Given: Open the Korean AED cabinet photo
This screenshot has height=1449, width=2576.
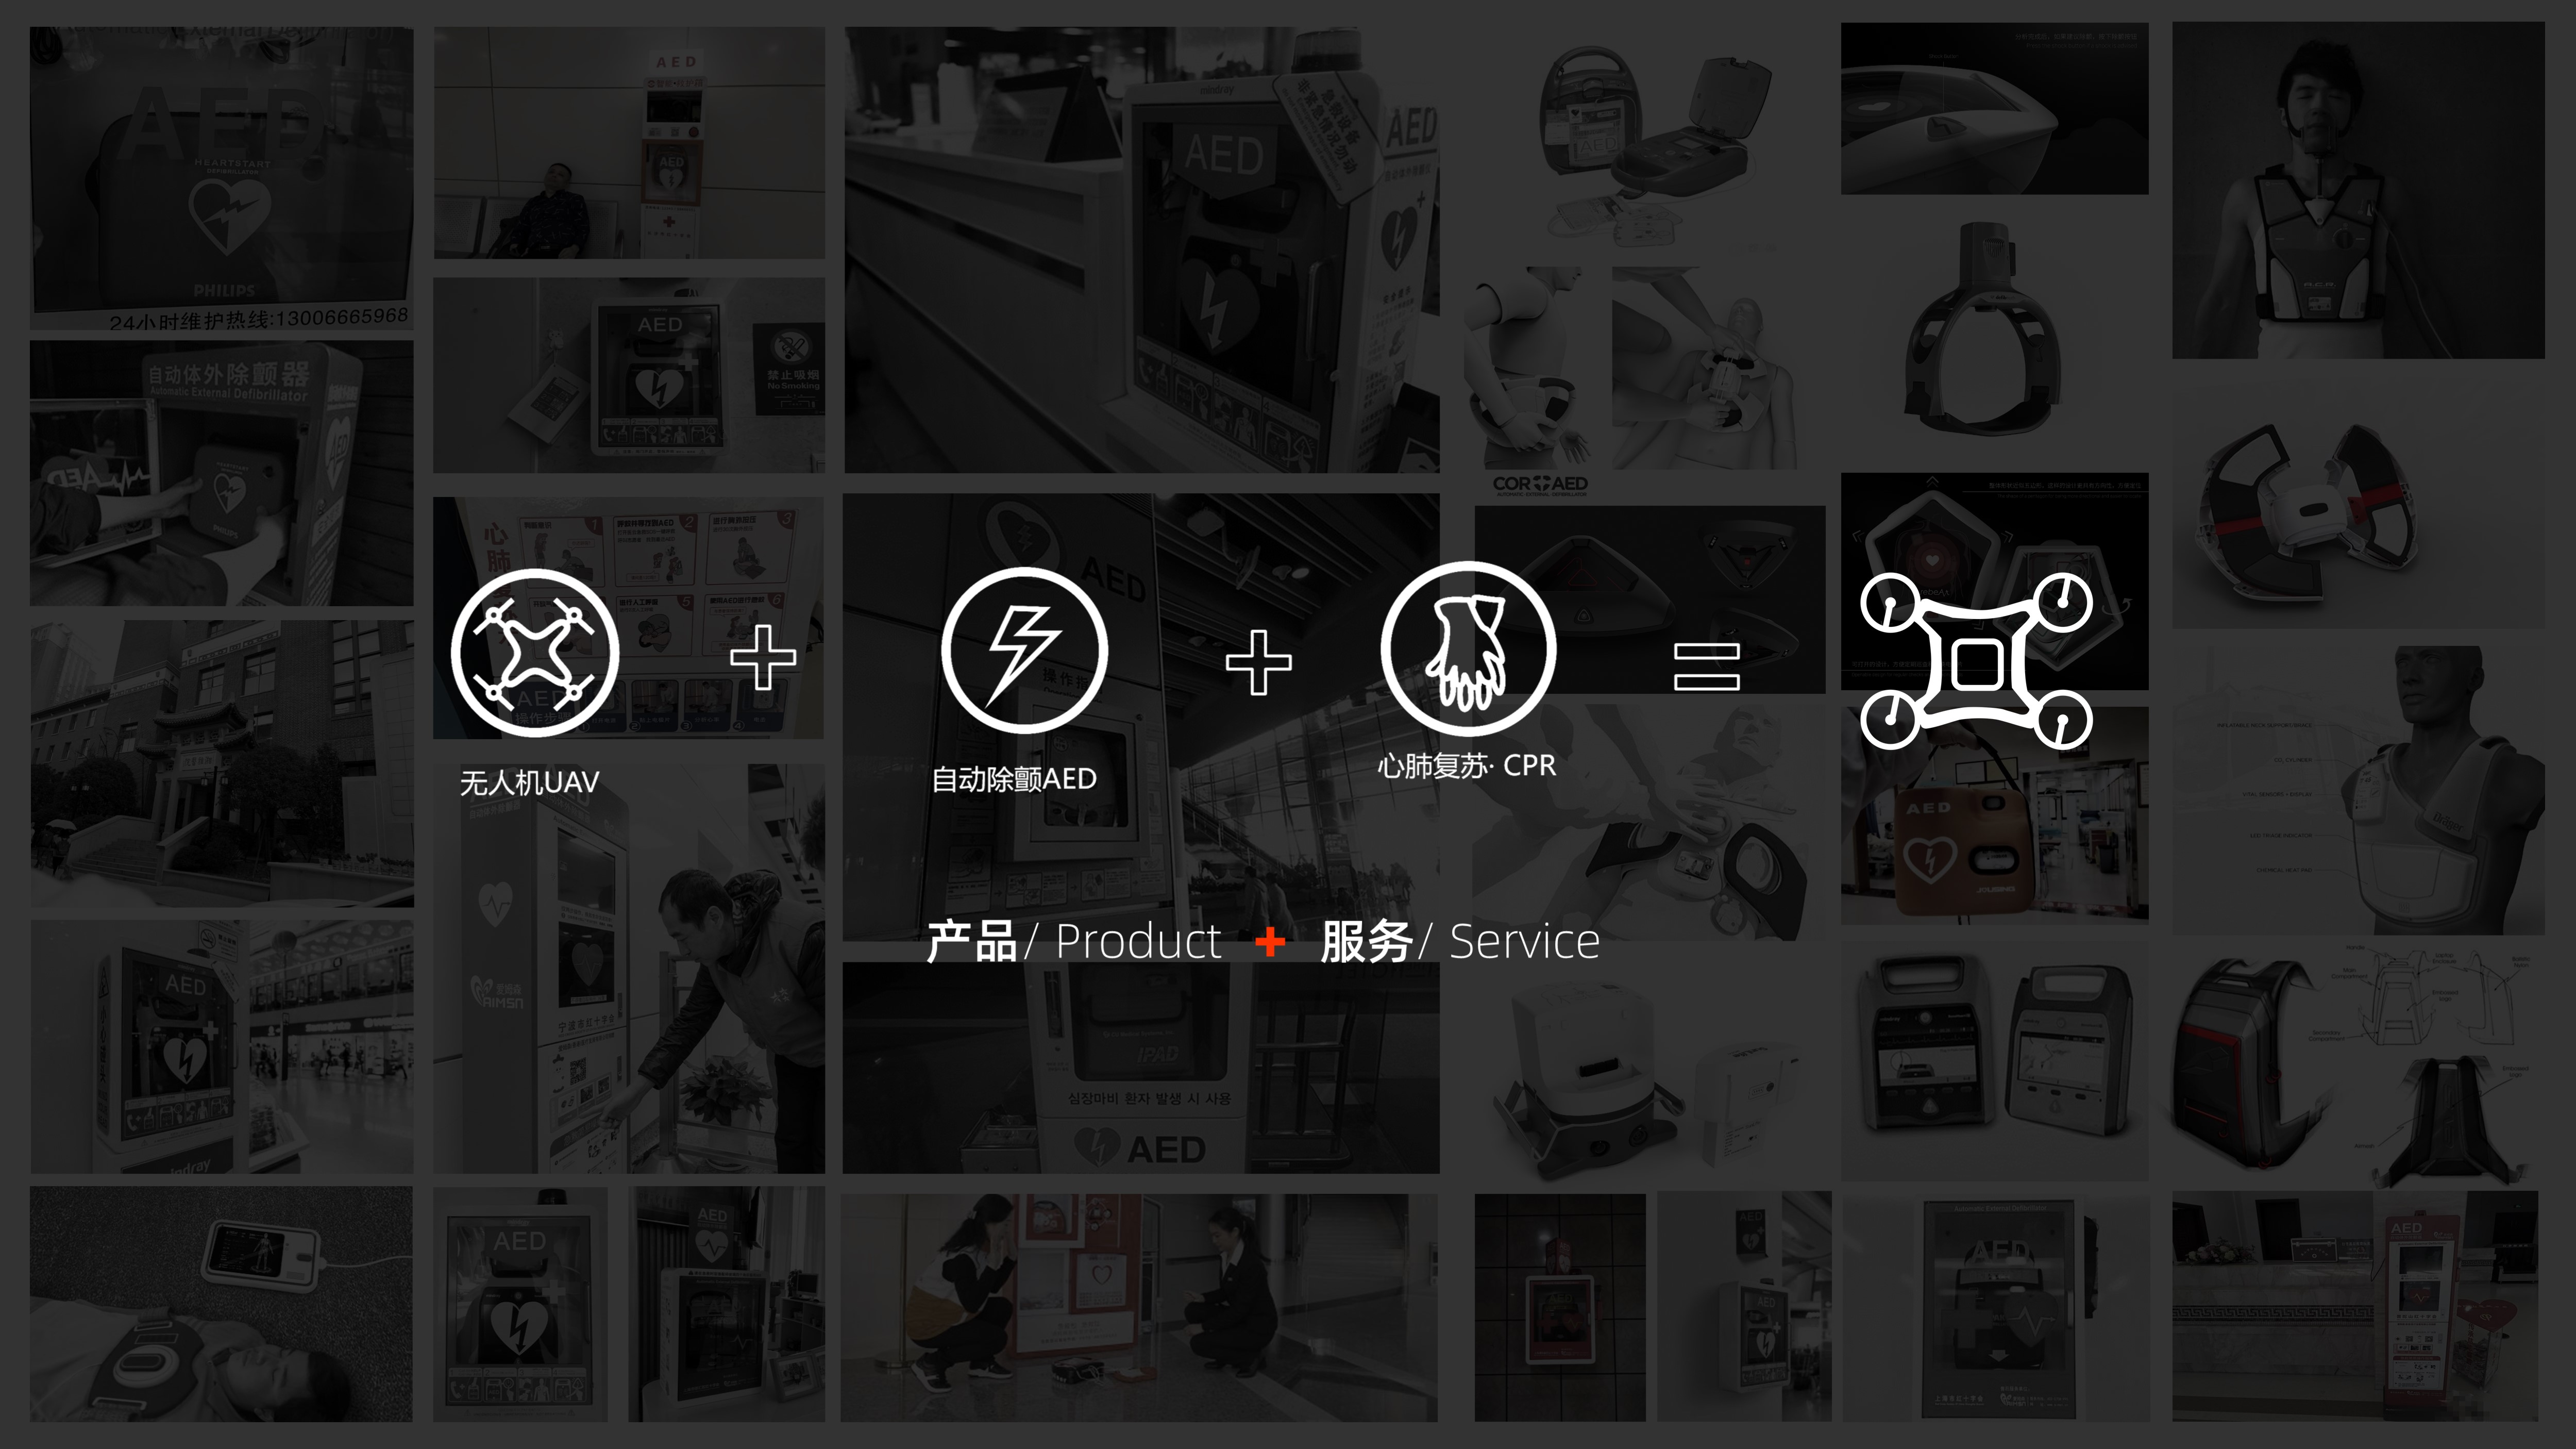Looking at the screenshot, I should pyautogui.click(x=1141, y=1067).
